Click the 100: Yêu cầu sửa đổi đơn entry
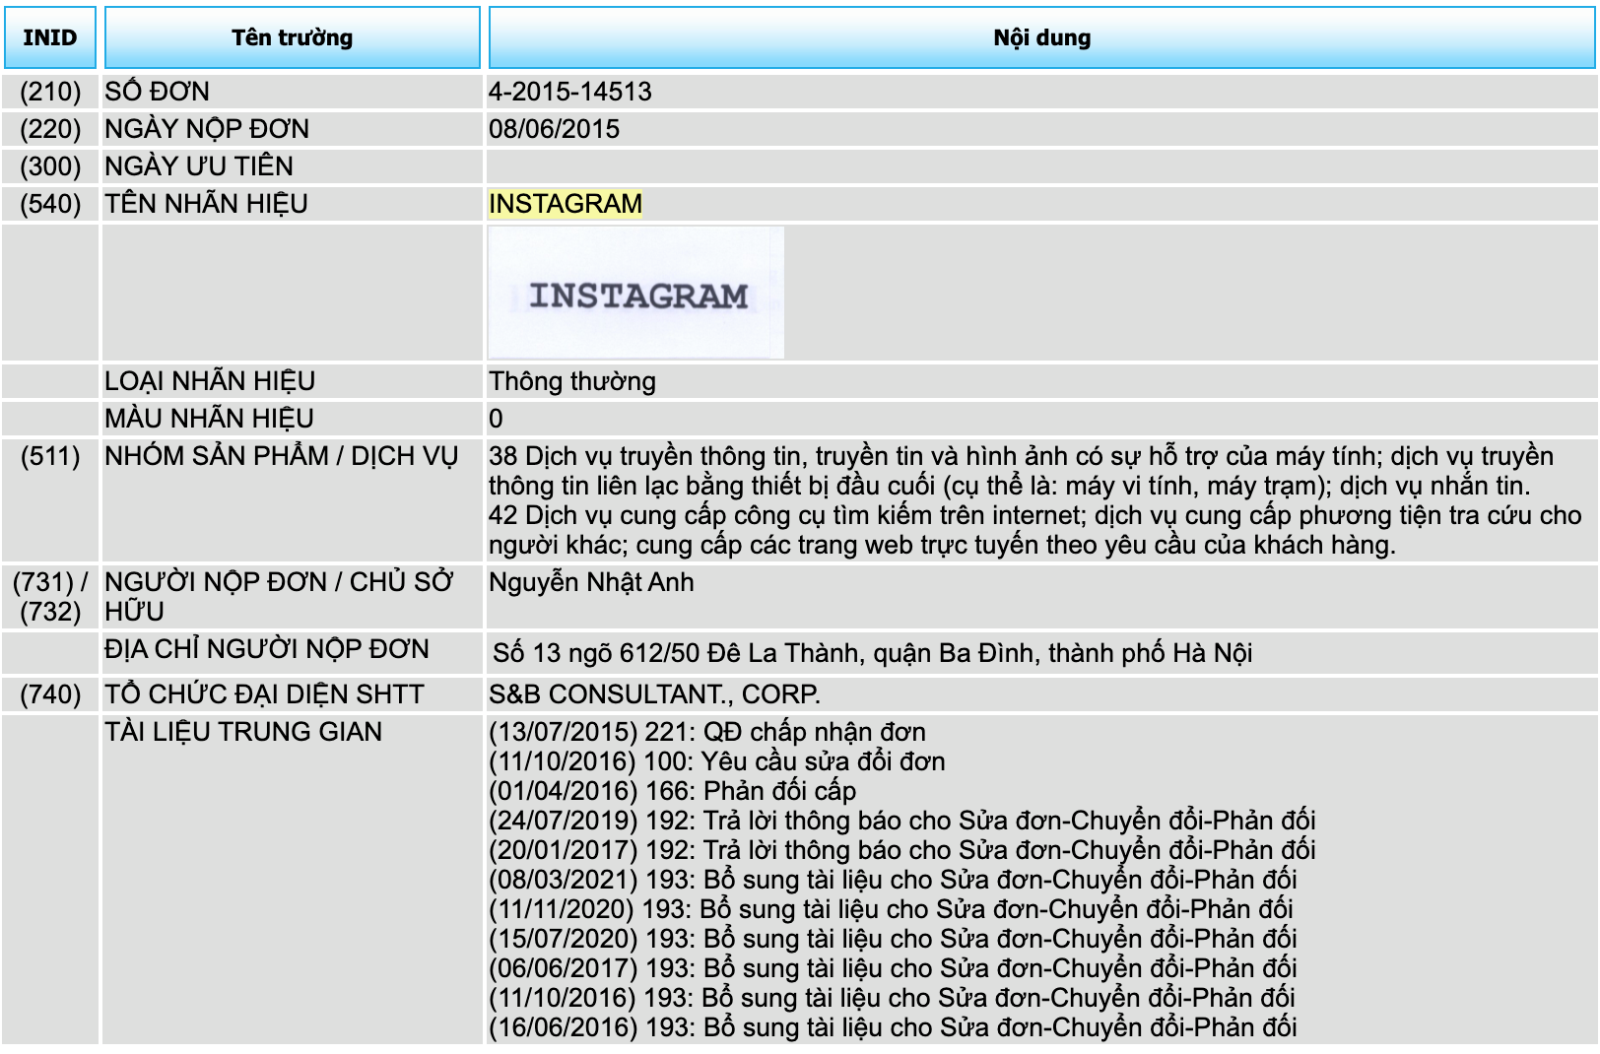Viewport: 1600px width, 1054px height. point(717,762)
